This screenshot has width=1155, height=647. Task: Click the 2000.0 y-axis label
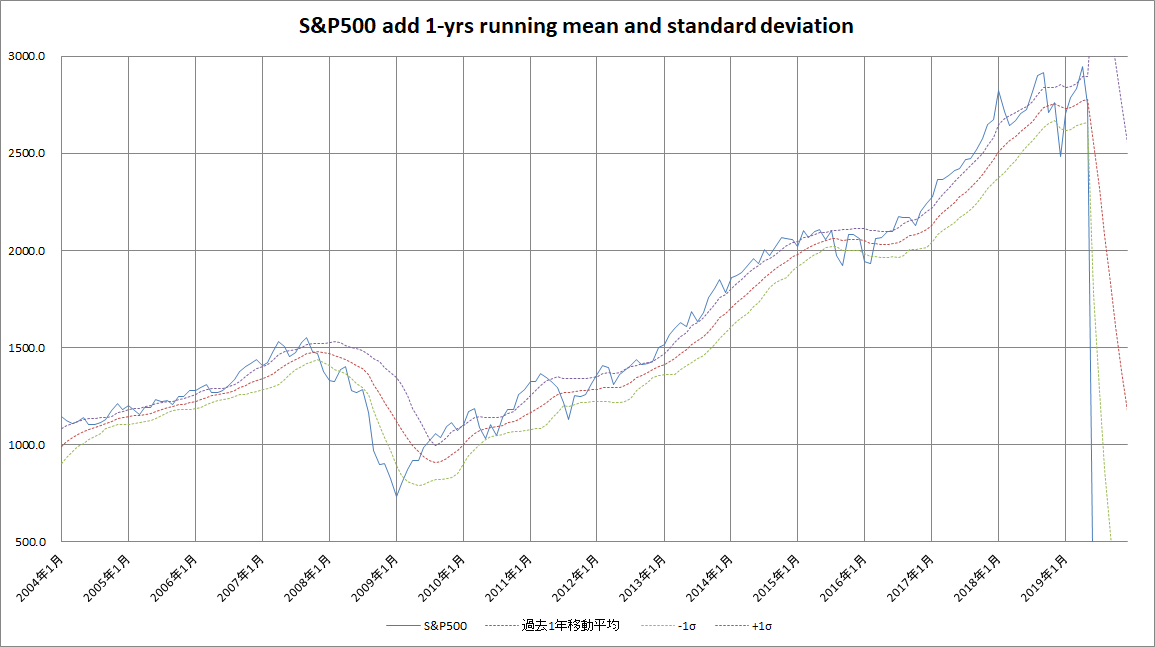(27, 251)
